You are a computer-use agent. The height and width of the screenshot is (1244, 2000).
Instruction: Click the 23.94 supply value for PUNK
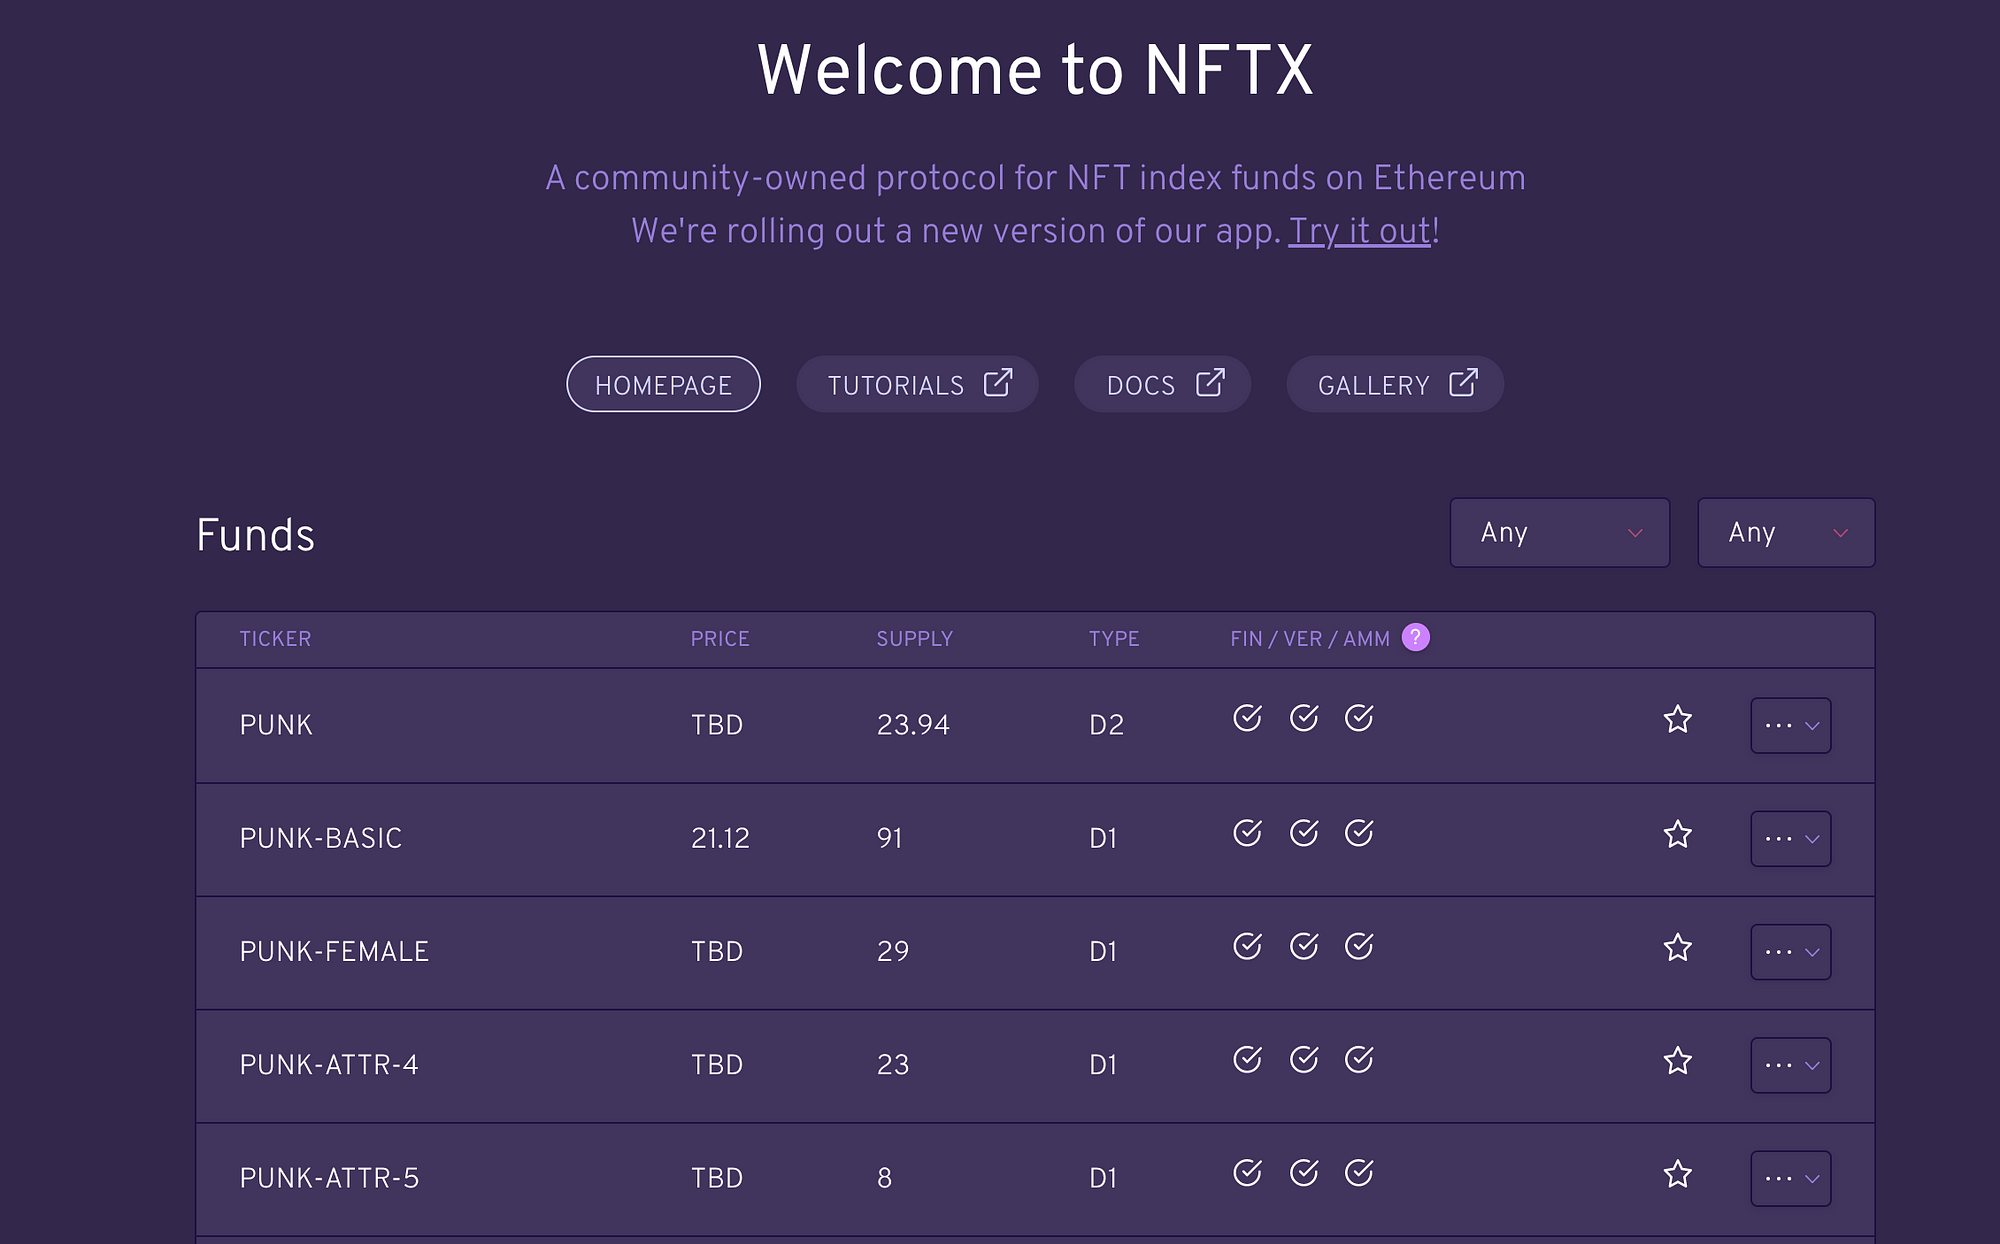[913, 725]
